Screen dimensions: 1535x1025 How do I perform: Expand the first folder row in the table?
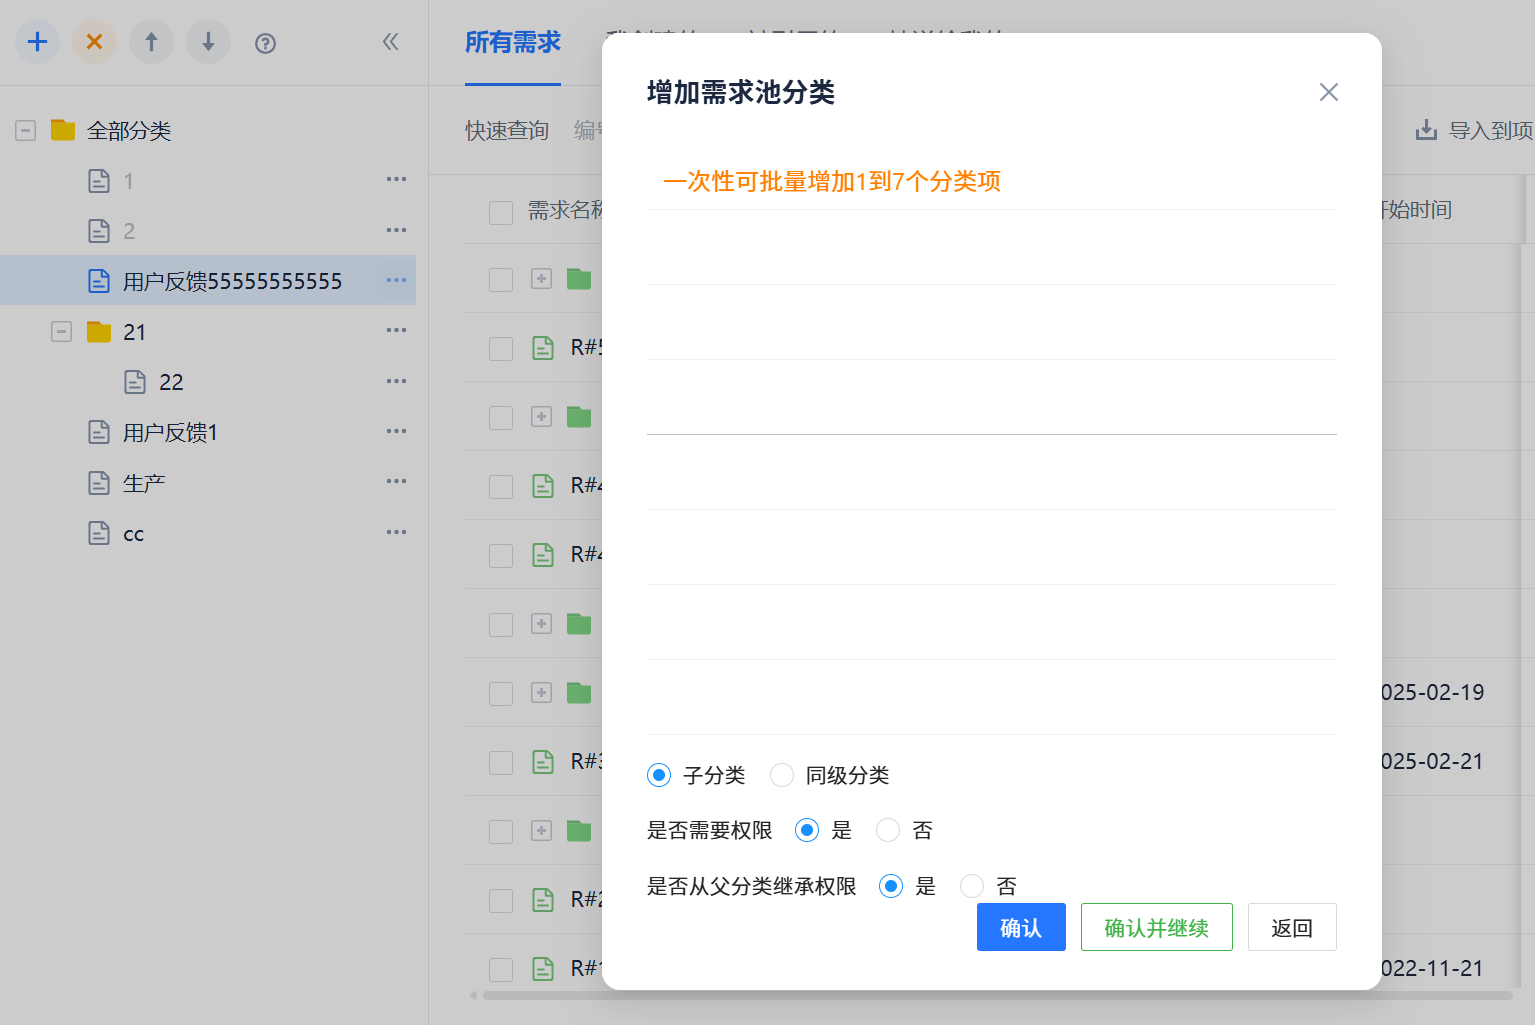coord(541,278)
